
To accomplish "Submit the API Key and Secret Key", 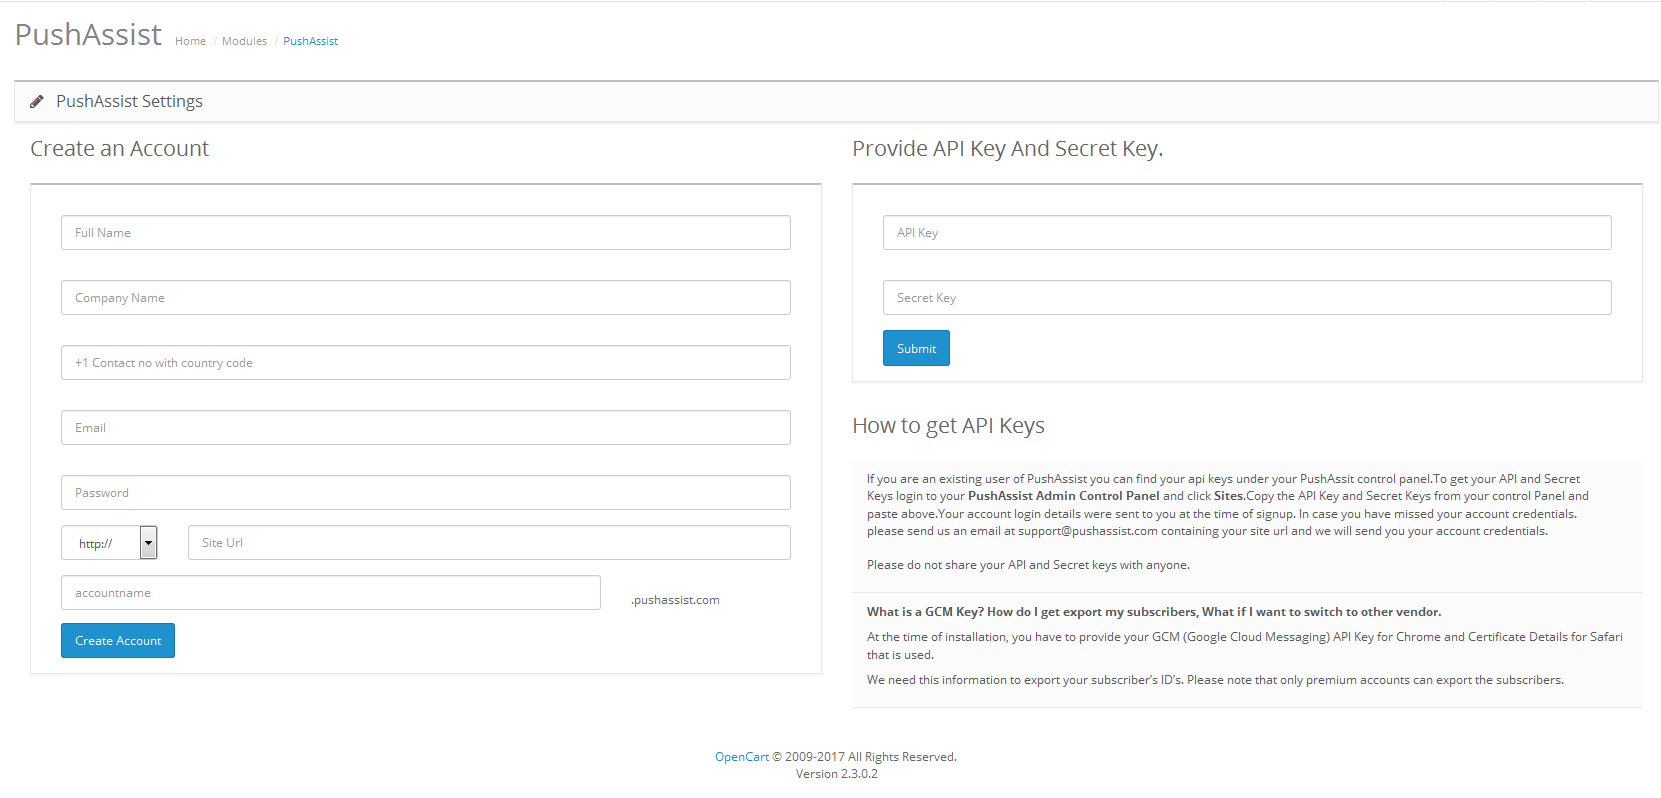I will [916, 348].
